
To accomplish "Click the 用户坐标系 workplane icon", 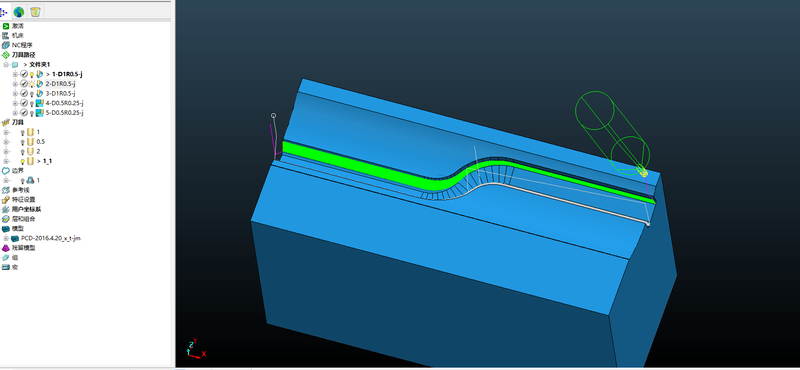I will click(6, 209).
